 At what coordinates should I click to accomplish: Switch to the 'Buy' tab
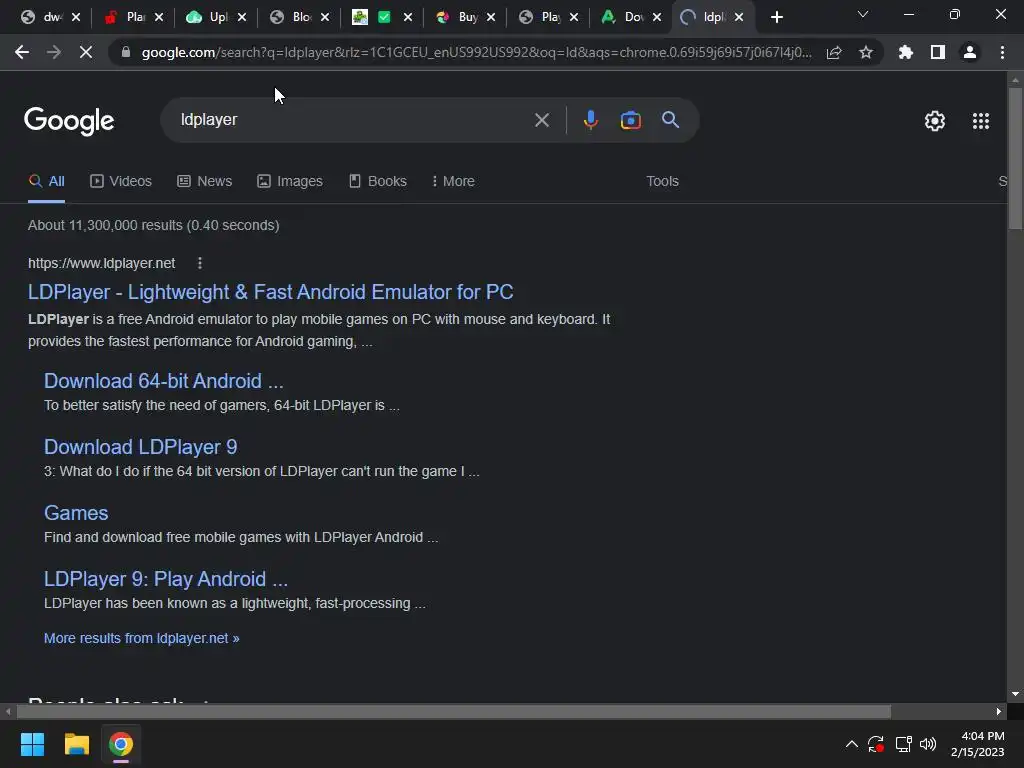[458, 18]
